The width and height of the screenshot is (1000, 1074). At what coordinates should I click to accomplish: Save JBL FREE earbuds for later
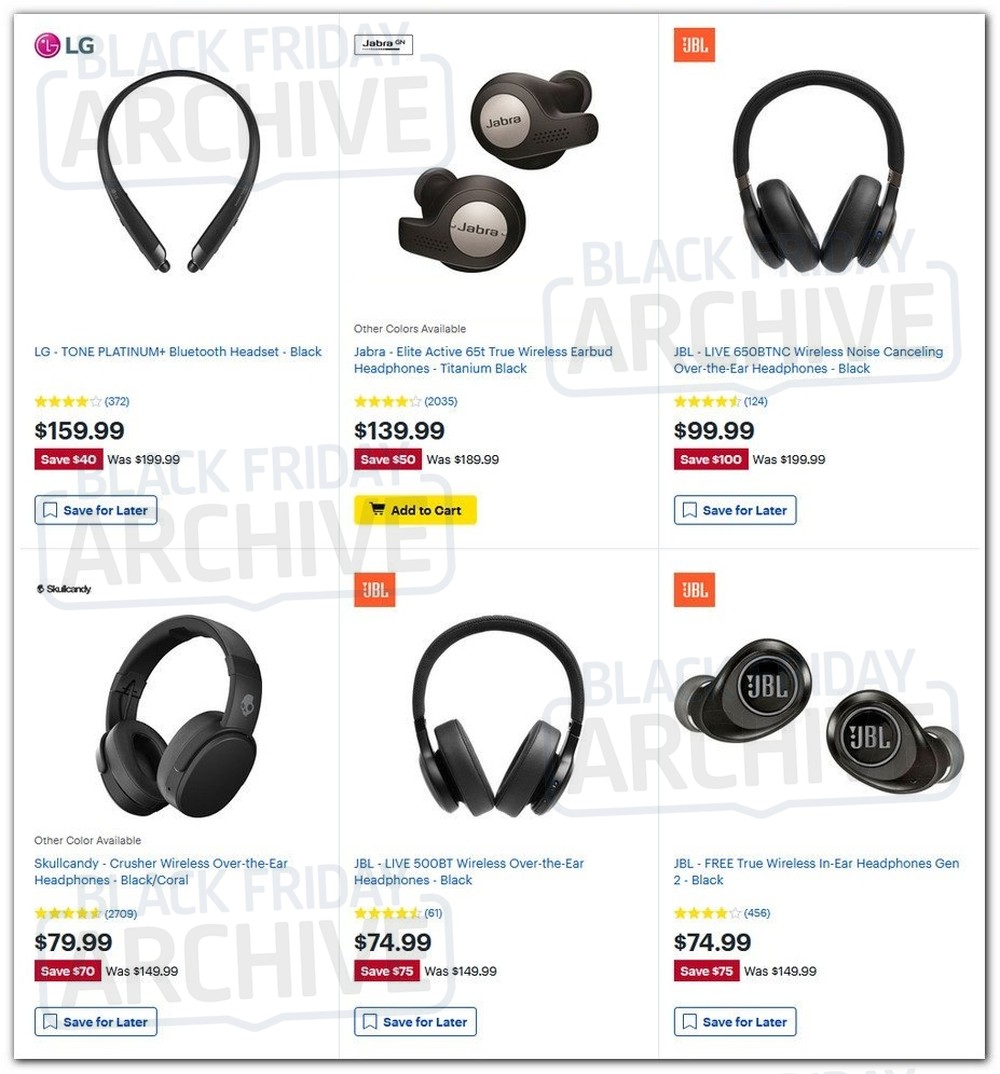[x=735, y=1022]
